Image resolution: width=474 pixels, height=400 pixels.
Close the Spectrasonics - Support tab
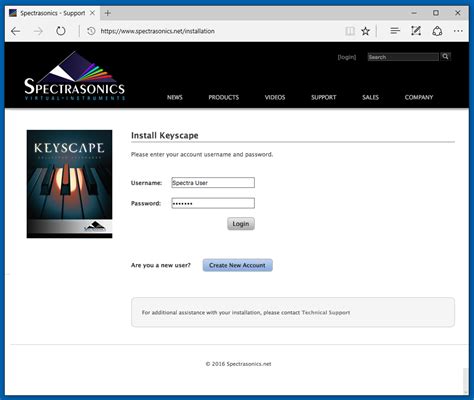point(92,13)
